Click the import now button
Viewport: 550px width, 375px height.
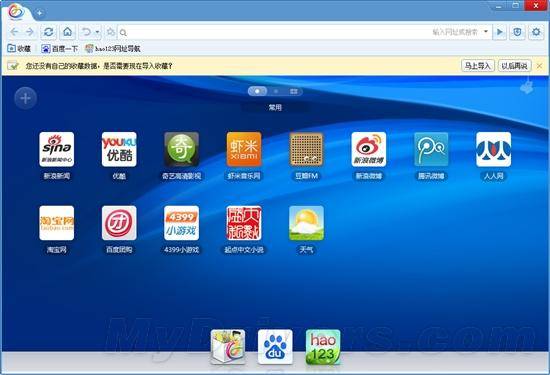coord(477,66)
